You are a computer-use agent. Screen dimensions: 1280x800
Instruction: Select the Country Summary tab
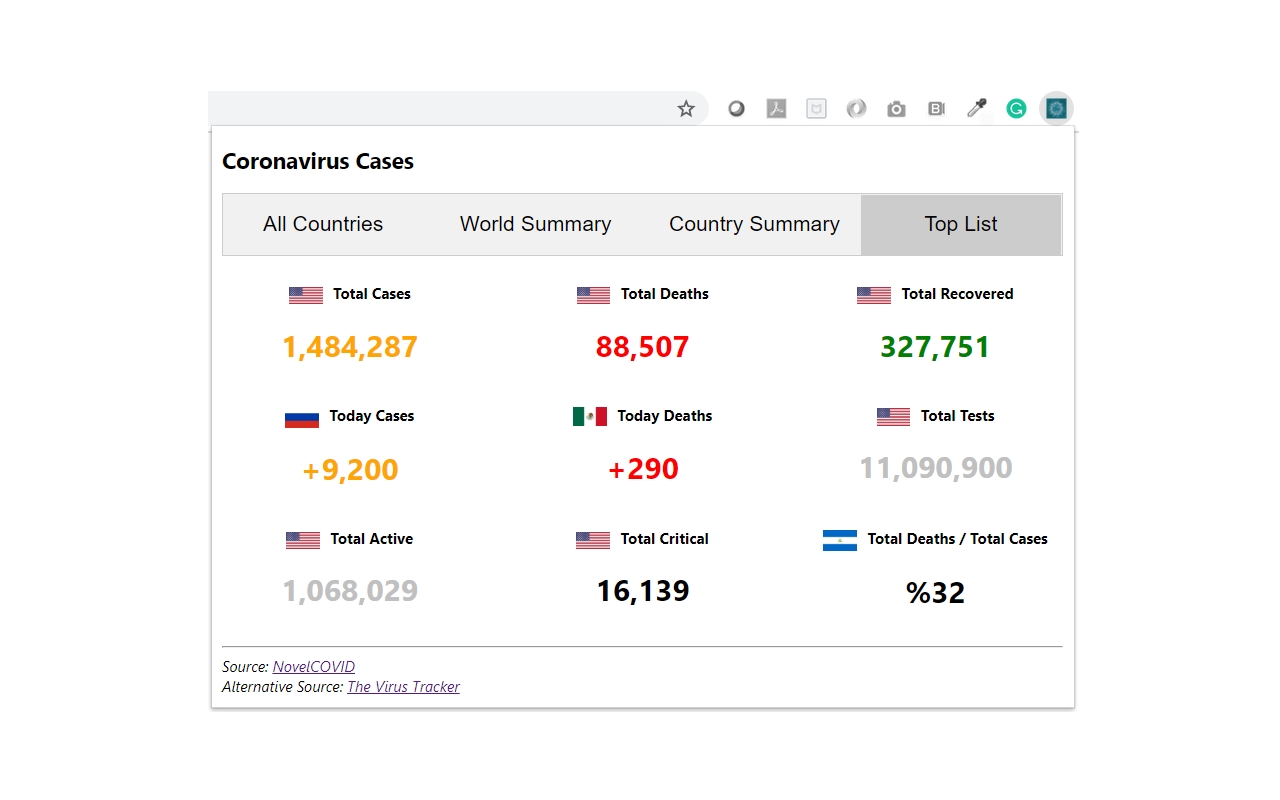754,224
